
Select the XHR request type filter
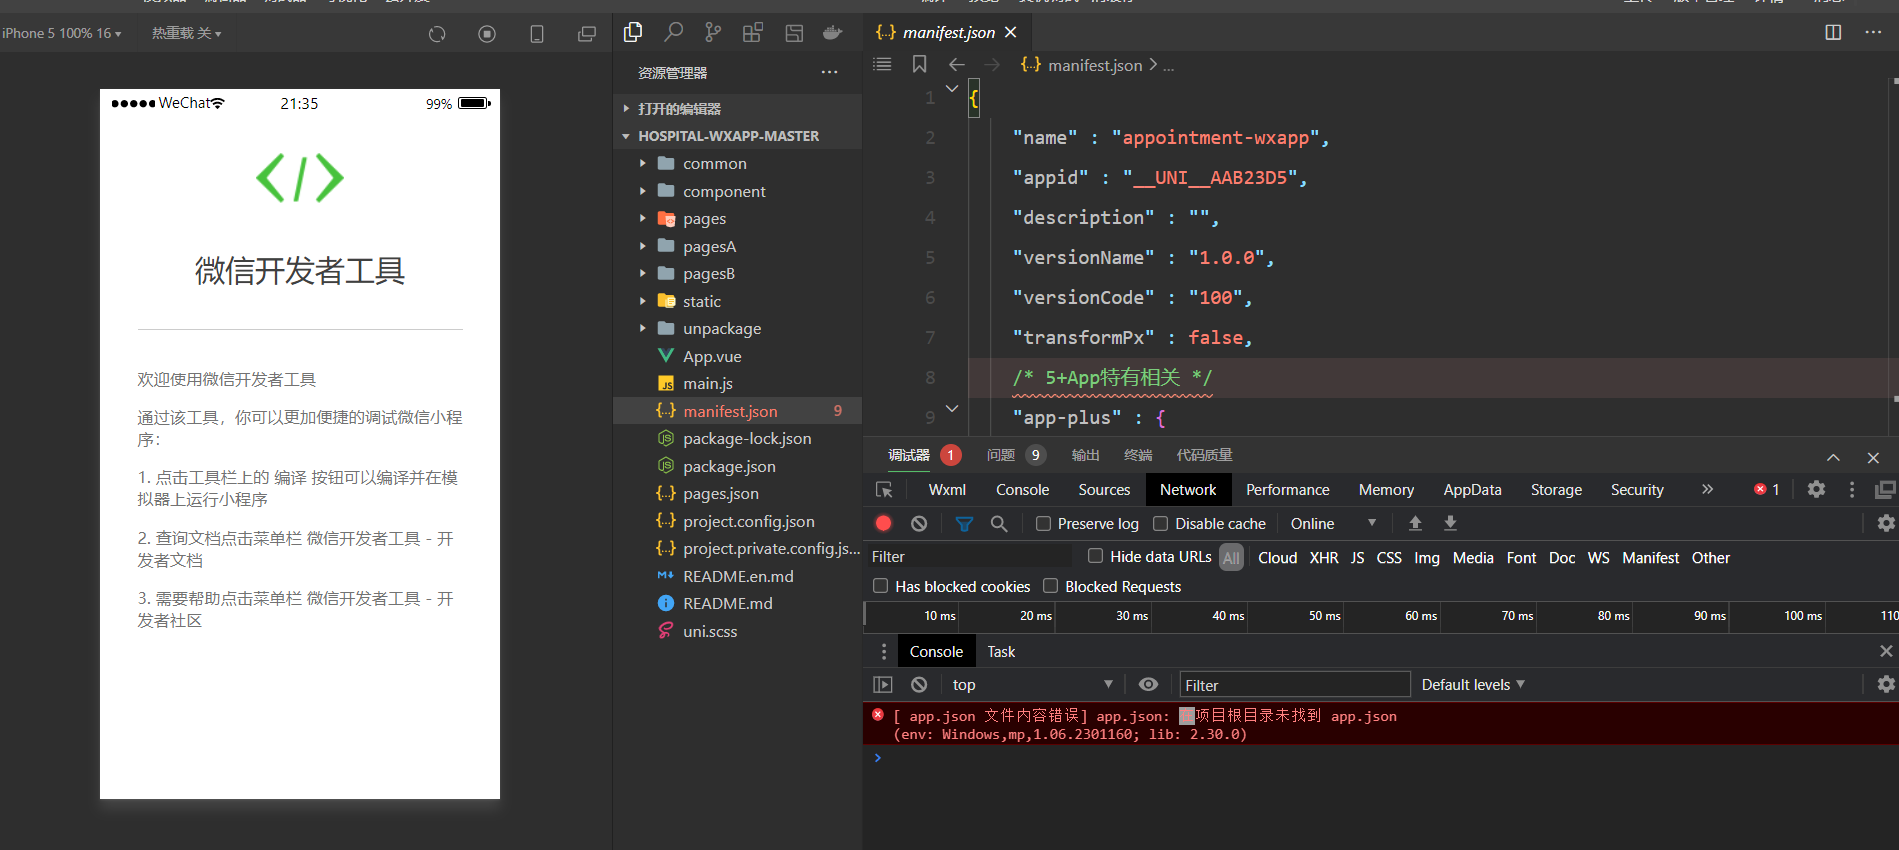click(1324, 558)
